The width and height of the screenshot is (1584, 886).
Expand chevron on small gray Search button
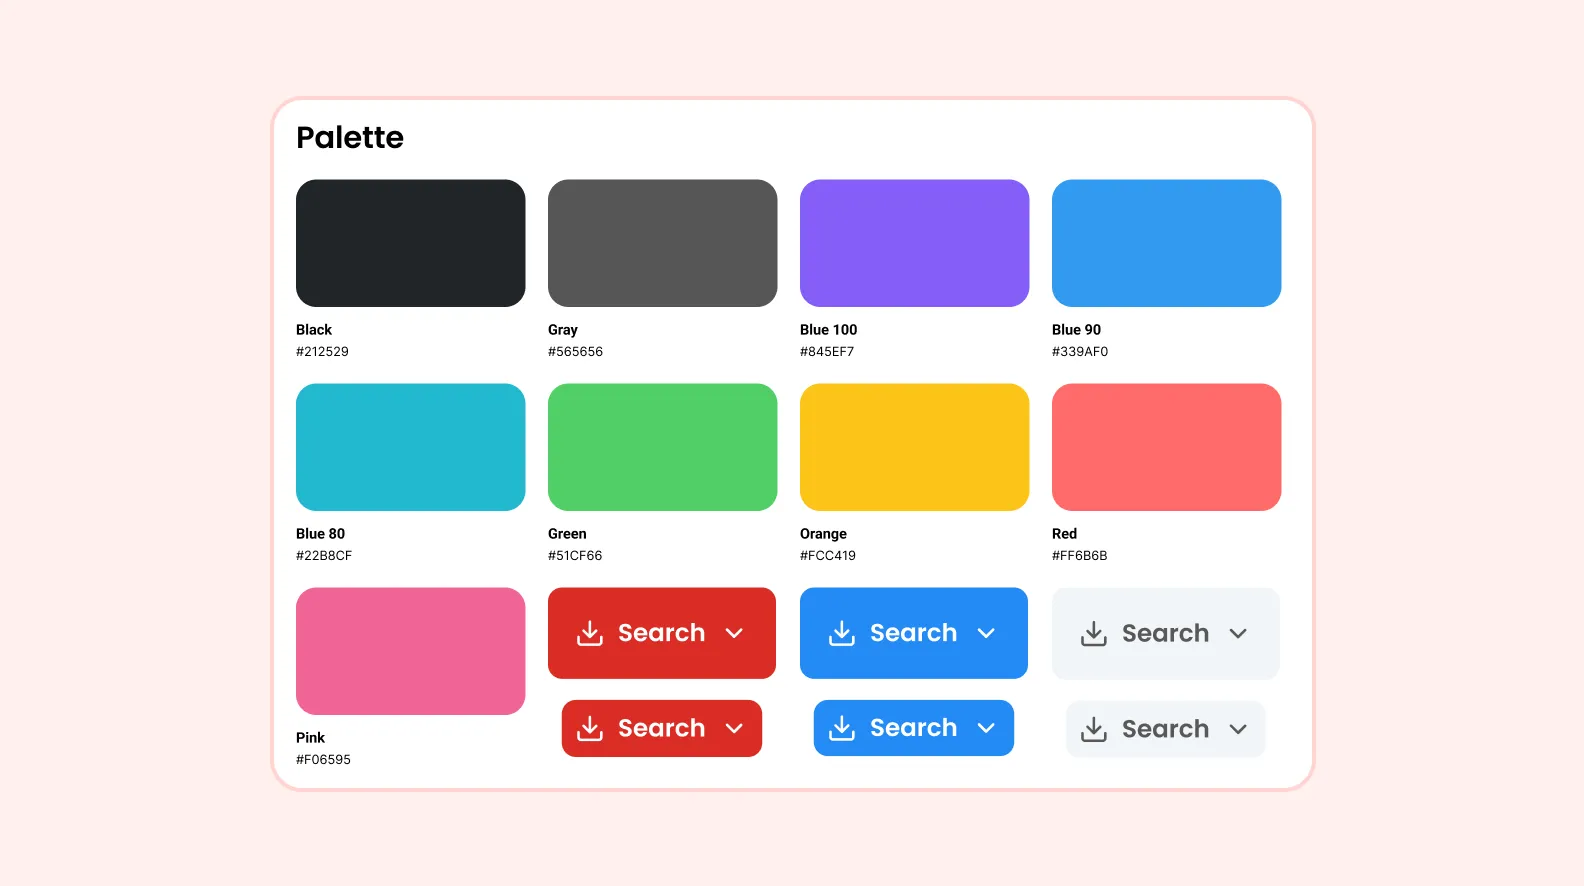(1238, 729)
